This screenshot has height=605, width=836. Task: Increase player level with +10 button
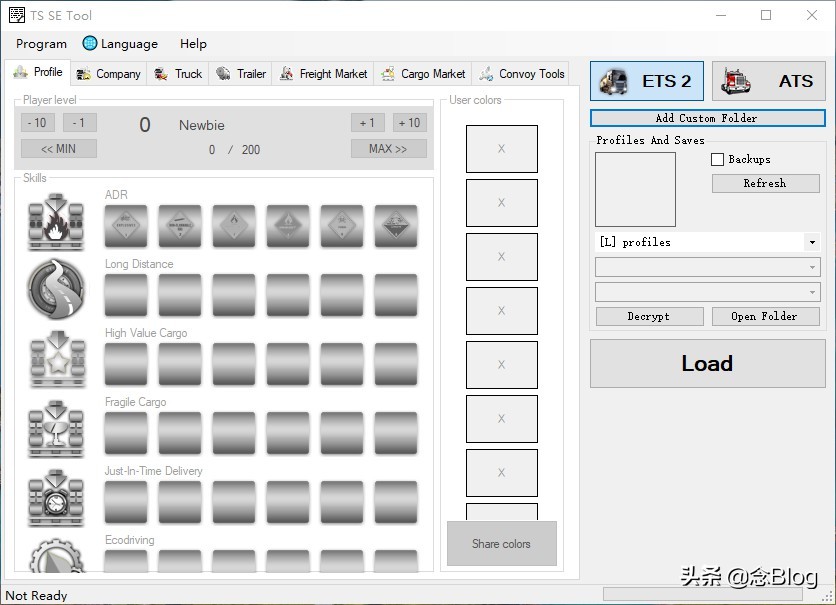[x=409, y=122]
